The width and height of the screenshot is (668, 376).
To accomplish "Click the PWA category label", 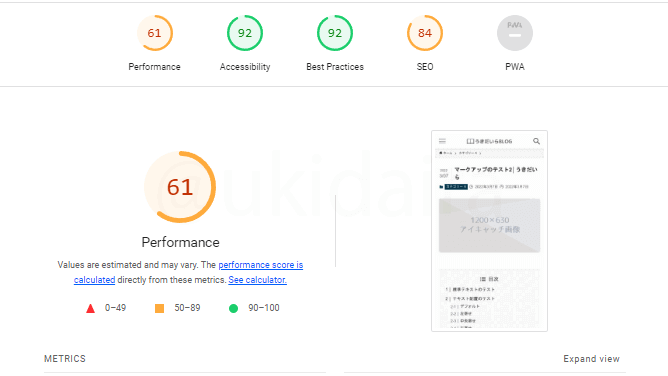I will [x=515, y=67].
